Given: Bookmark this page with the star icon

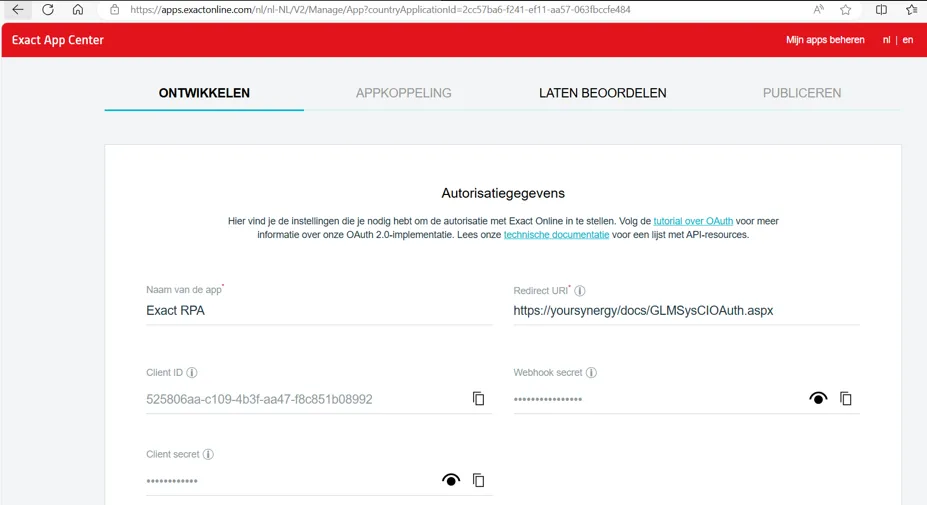Looking at the screenshot, I should 845,9.
